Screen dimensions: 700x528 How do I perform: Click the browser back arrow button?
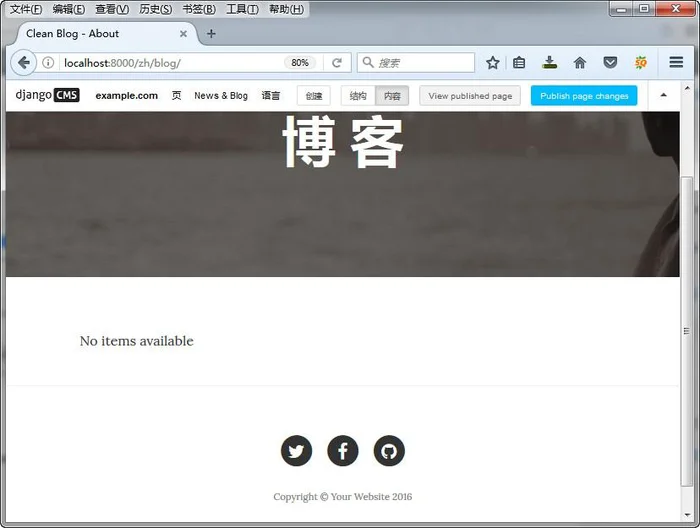pyautogui.click(x=23, y=62)
